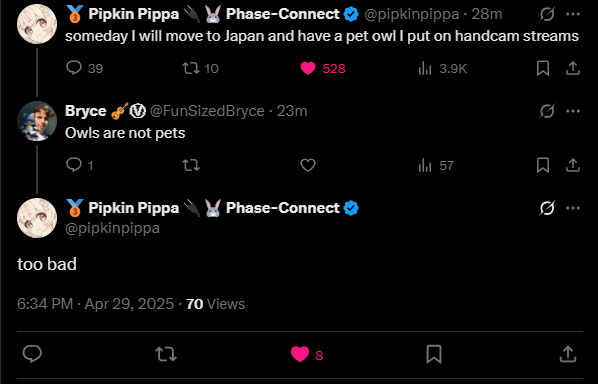Repost the tweet with 10 reposts
The height and width of the screenshot is (384, 598).
pos(200,68)
